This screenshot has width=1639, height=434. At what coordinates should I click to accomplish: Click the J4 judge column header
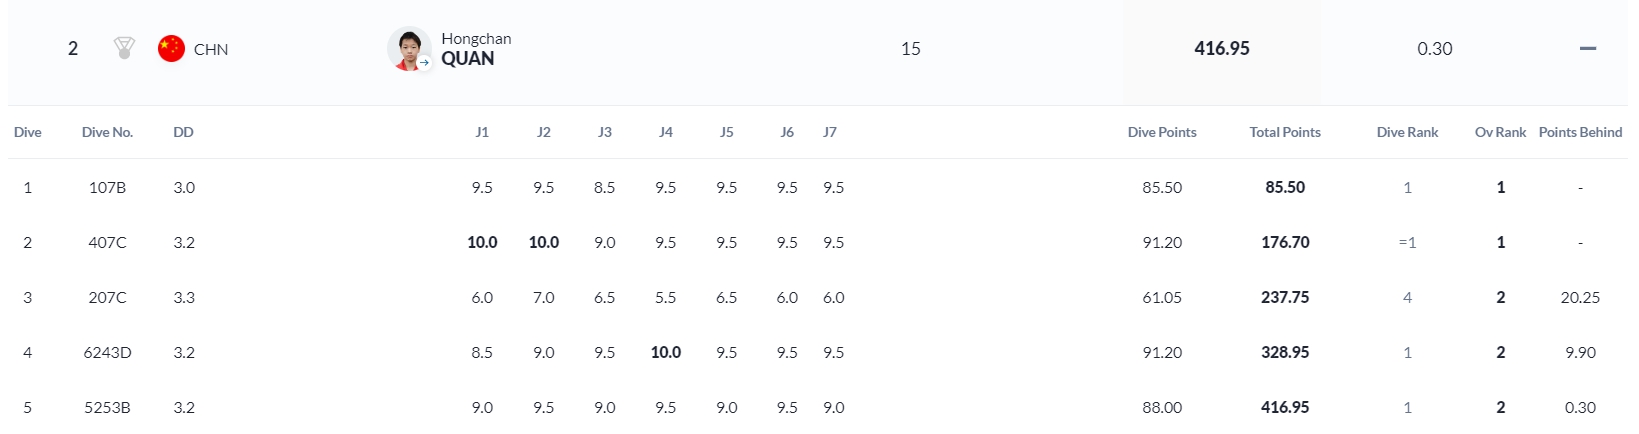pyautogui.click(x=666, y=132)
